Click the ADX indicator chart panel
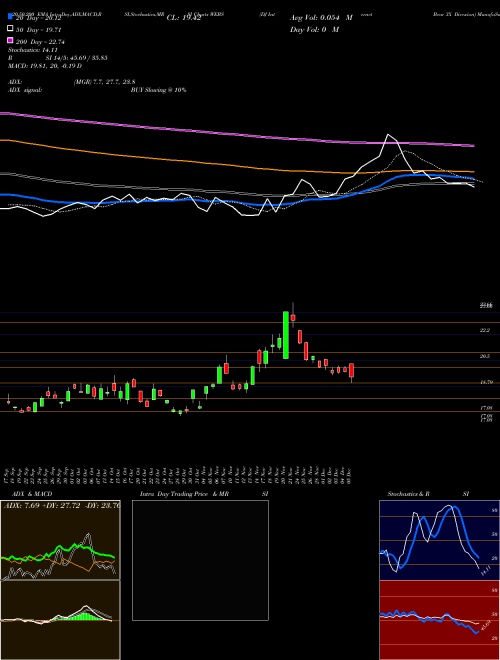 tap(60, 540)
